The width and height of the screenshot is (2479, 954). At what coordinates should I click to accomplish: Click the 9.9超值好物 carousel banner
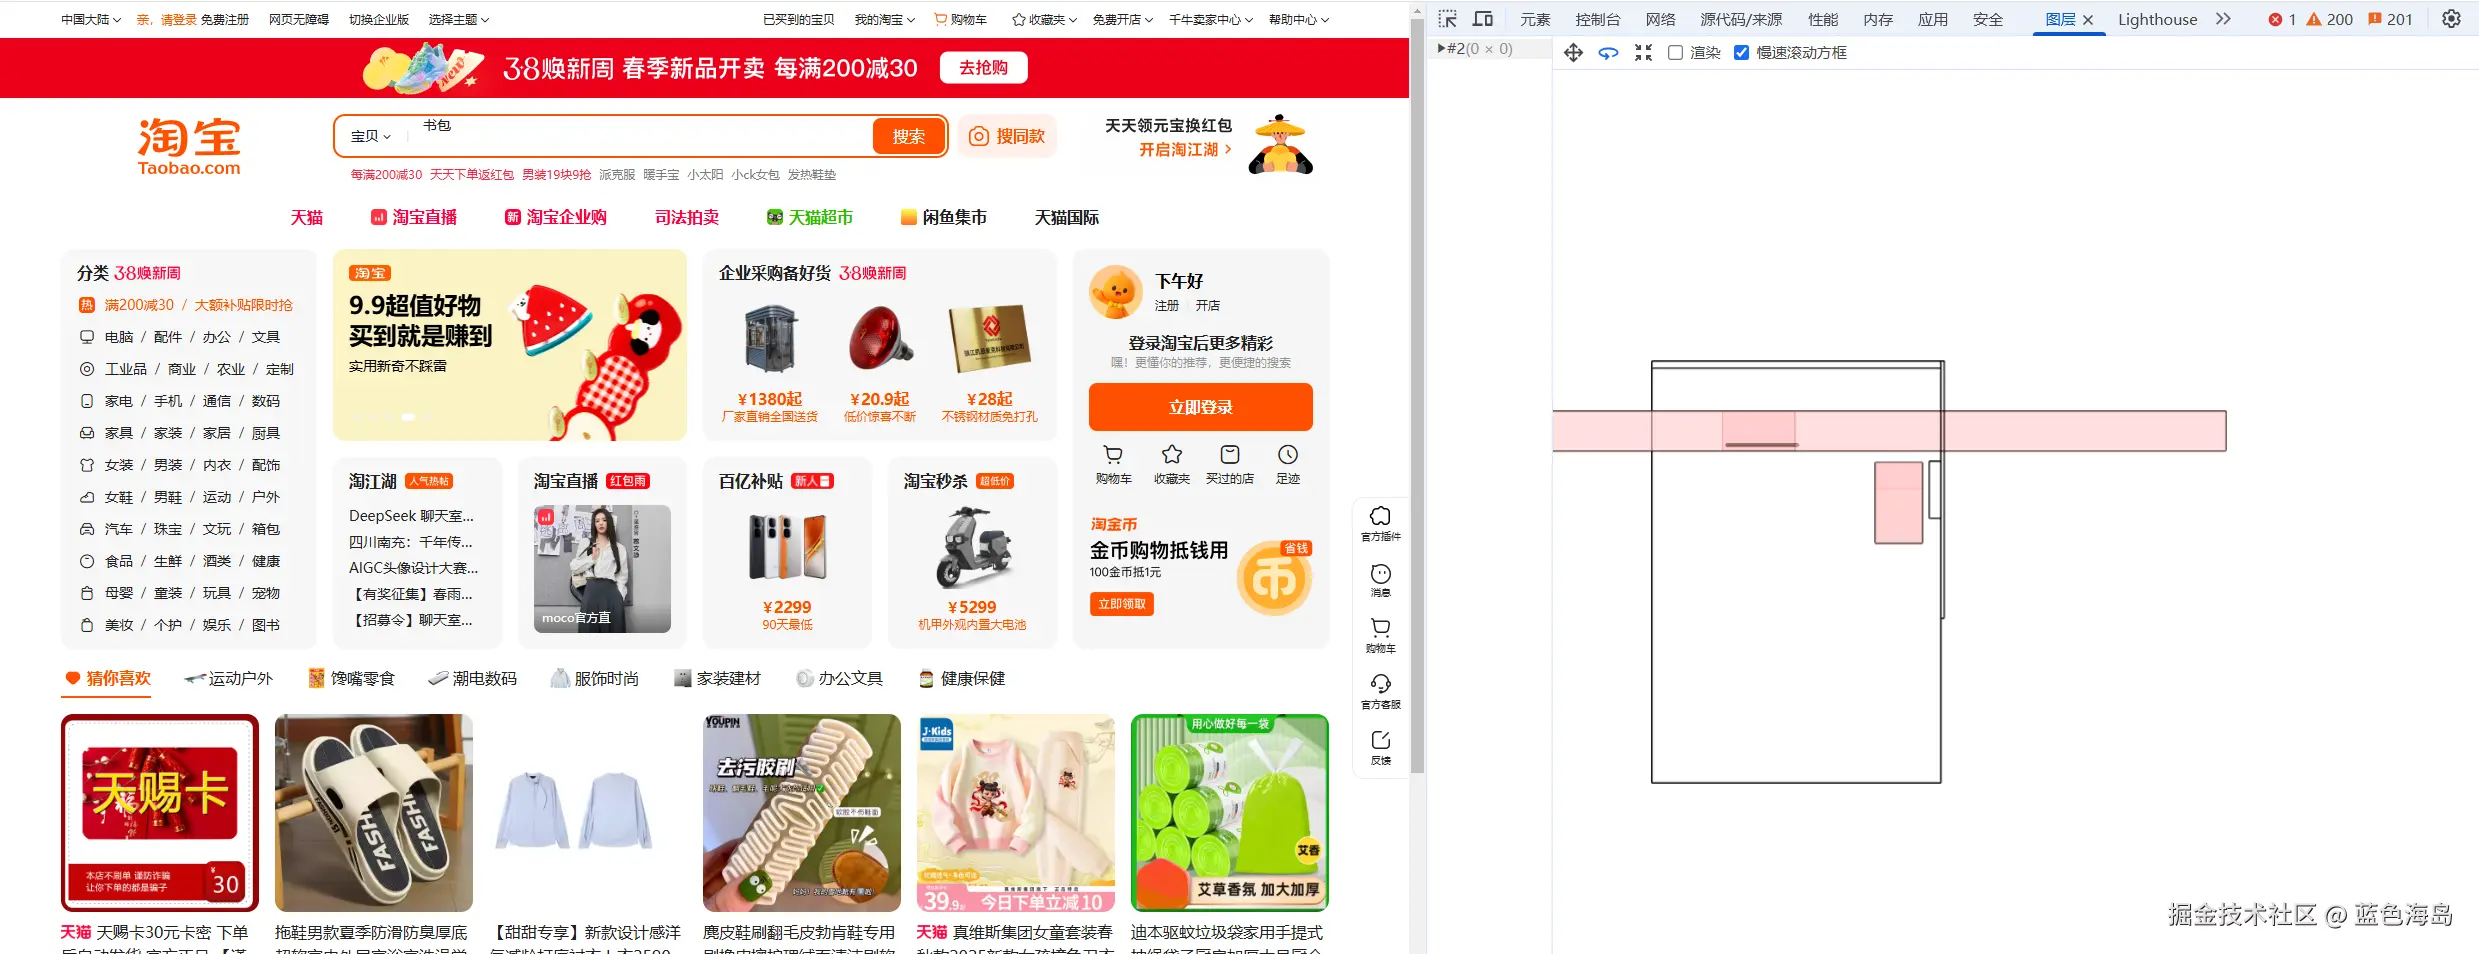click(x=510, y=345)
